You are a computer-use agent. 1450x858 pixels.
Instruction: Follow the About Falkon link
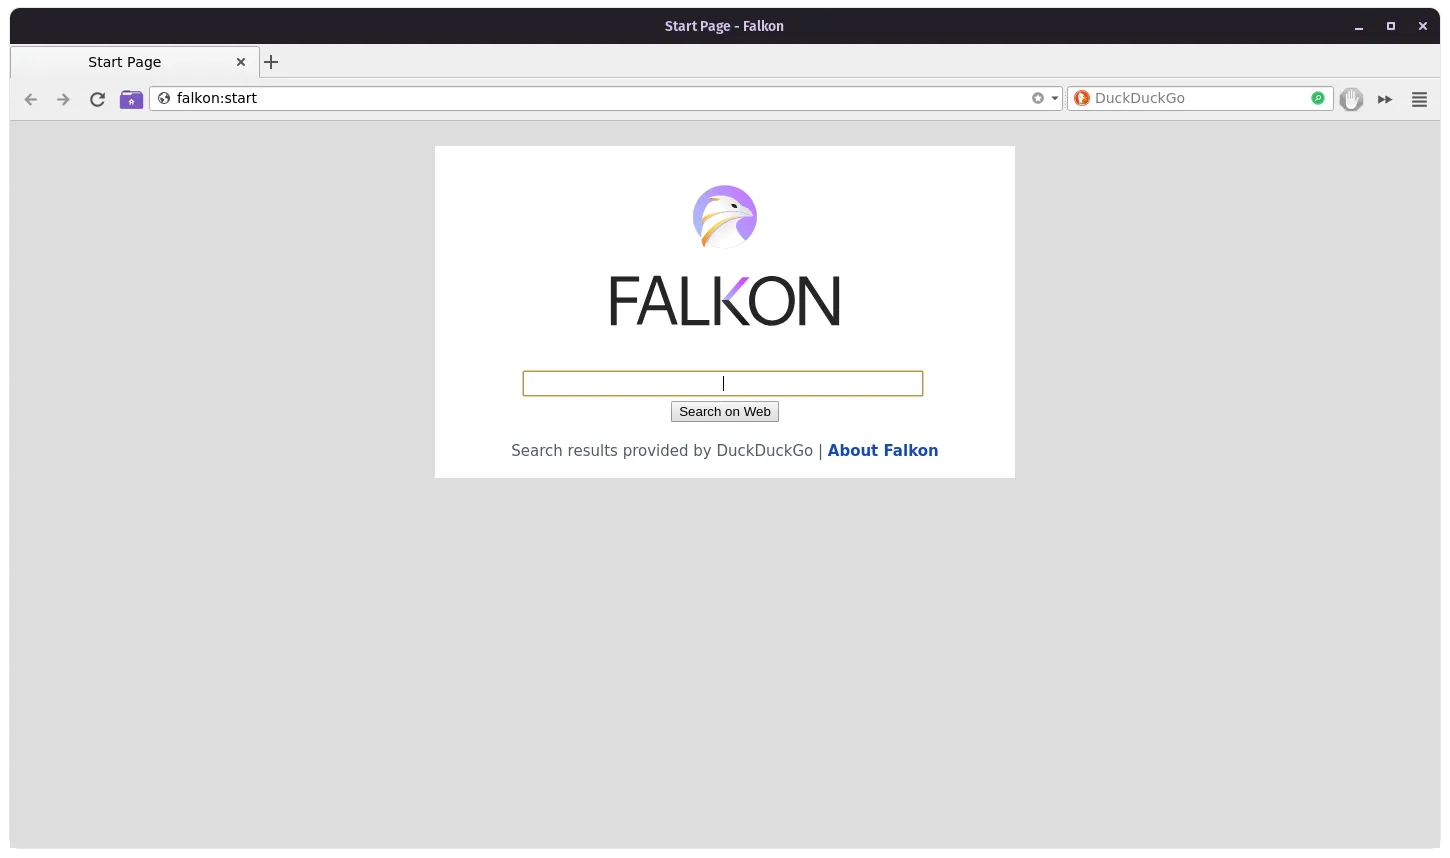coord(882,450)
